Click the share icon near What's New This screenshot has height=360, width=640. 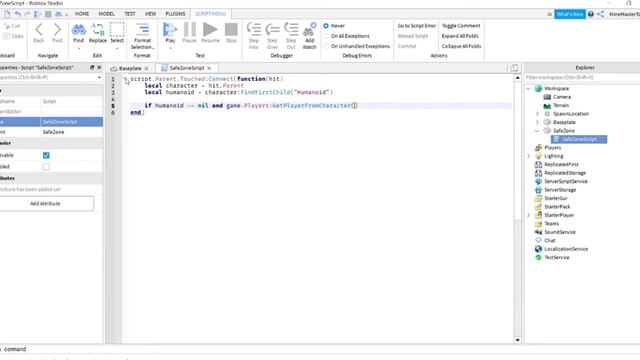coord(600,14)
